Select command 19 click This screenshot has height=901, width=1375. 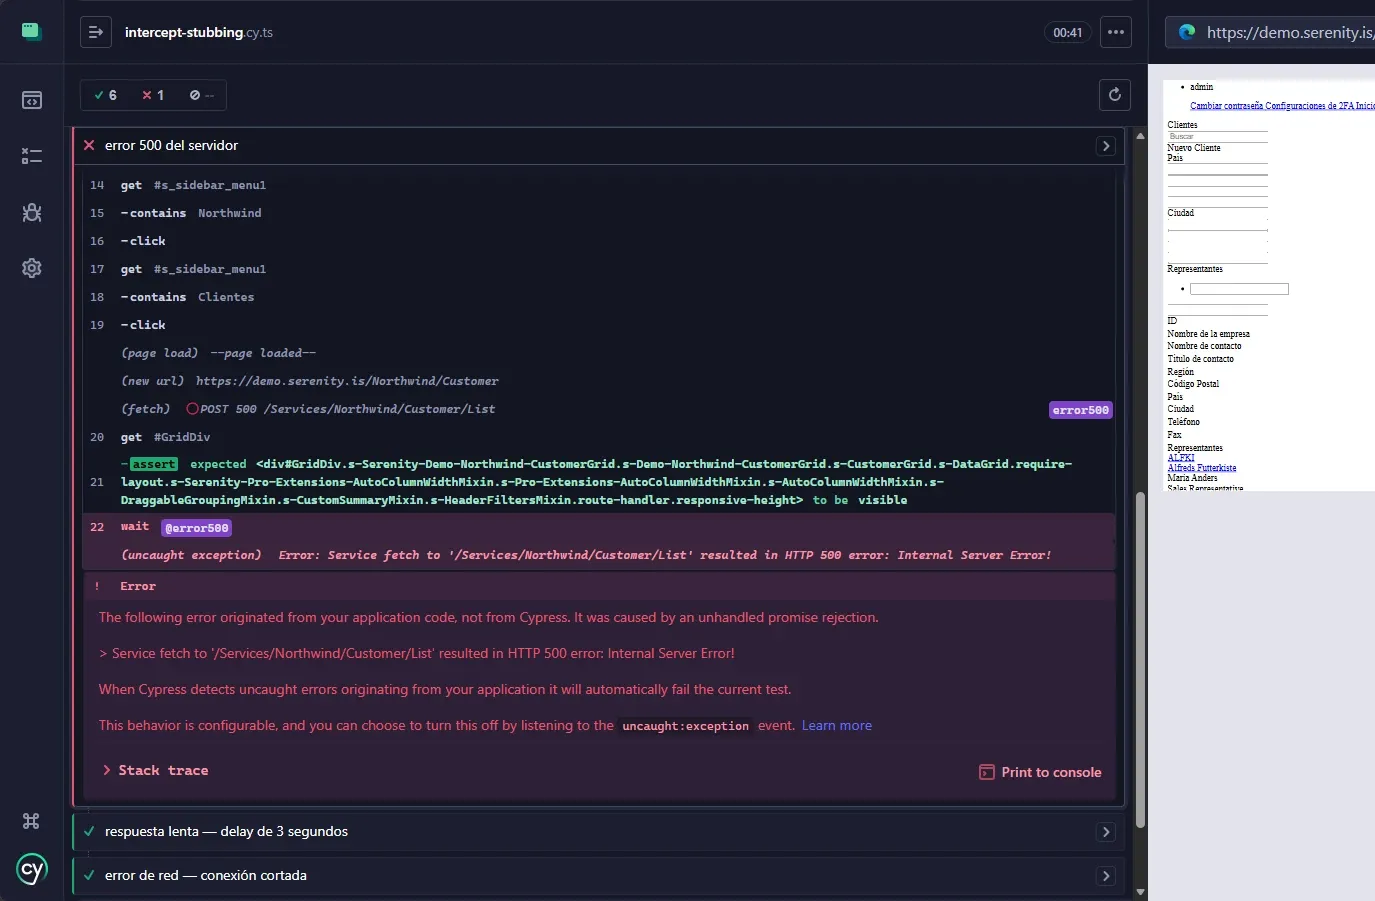click(598, 325)
